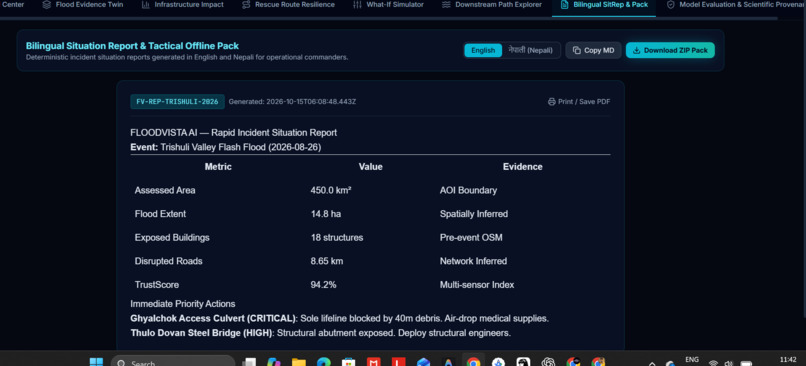Click the 11:42 taskbar clock

tap(788, 359)
